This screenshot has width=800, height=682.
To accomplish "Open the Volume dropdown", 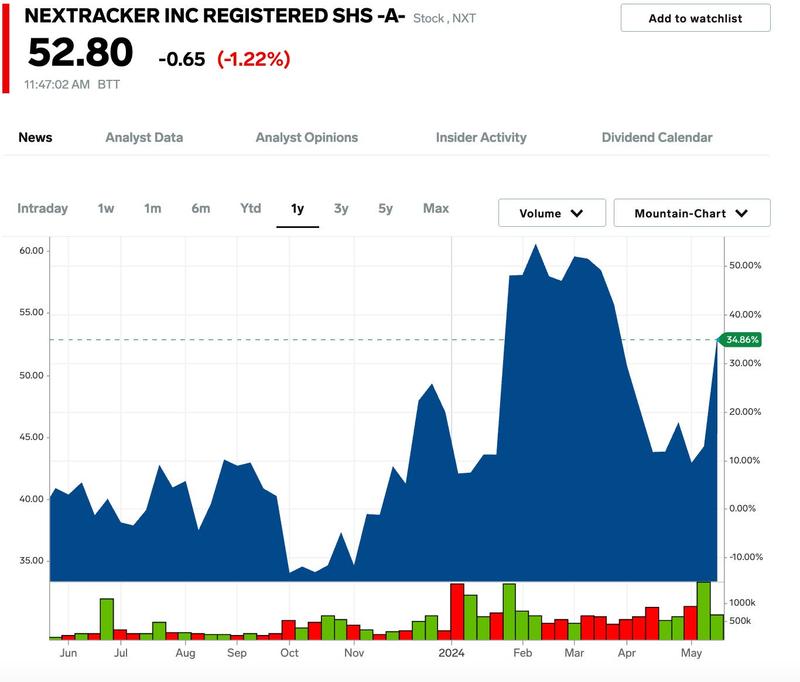I will (552, 213).
